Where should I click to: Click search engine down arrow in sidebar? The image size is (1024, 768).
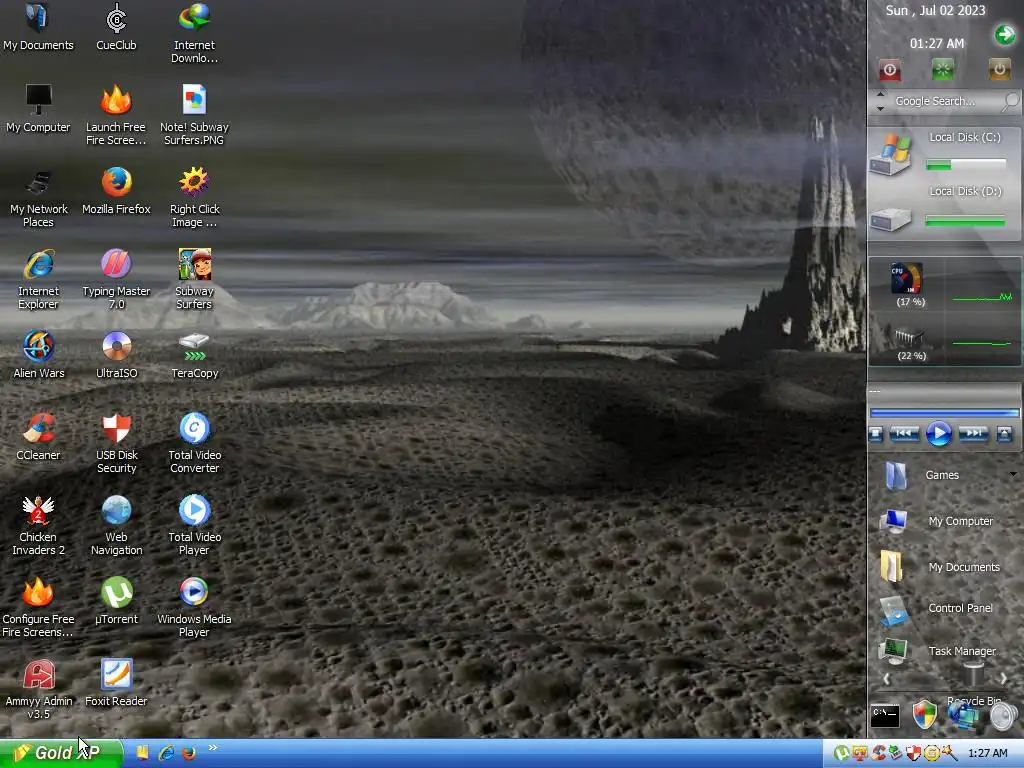pyautogui.click(x=880, y=108)
